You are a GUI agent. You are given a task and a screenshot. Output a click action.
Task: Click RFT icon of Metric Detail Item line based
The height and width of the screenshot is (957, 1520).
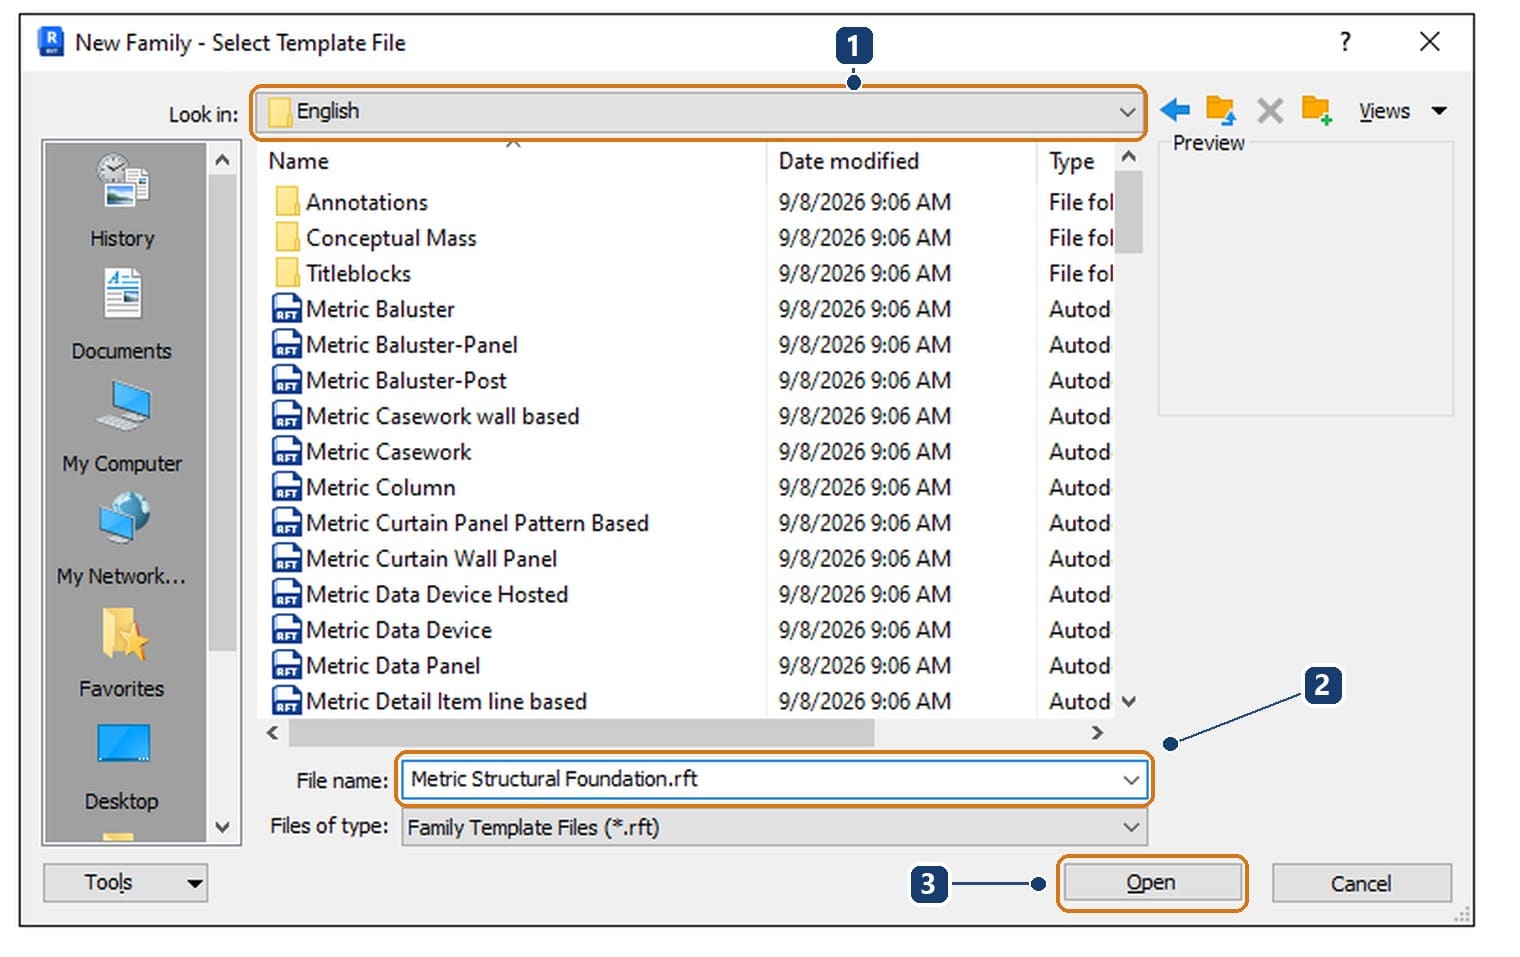tap(287, 701)
